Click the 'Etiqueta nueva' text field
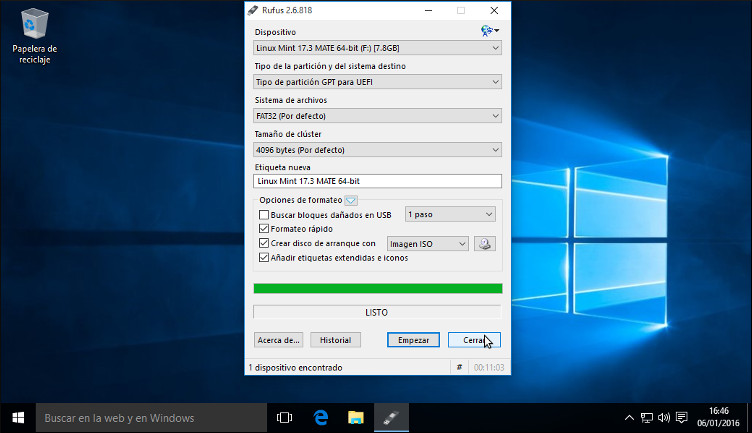752x433 pixels. (x=377, y=181)
